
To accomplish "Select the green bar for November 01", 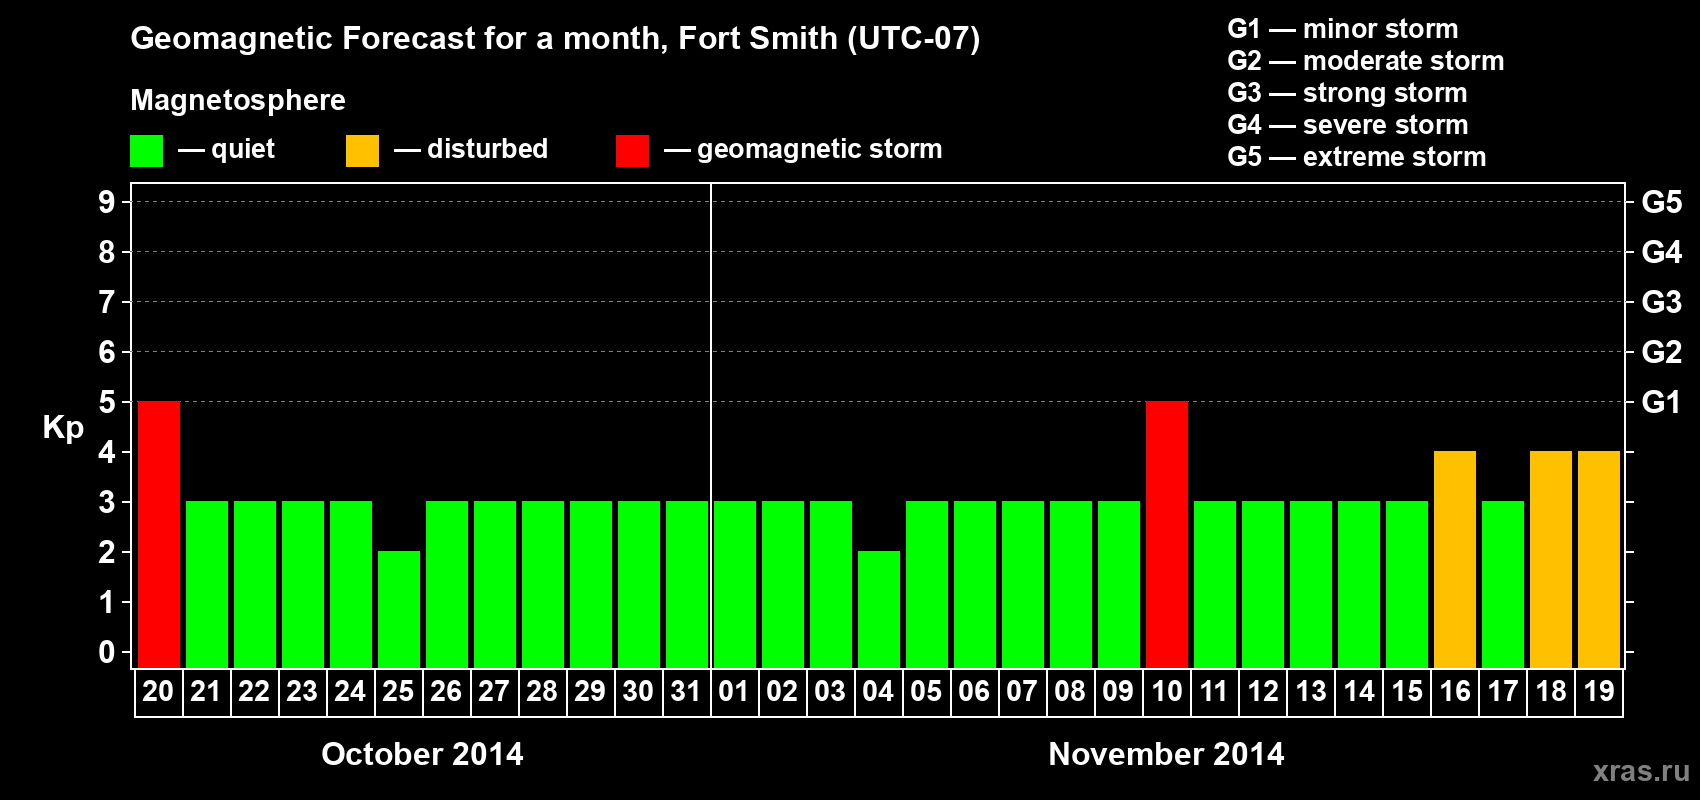I will [735, 584].
